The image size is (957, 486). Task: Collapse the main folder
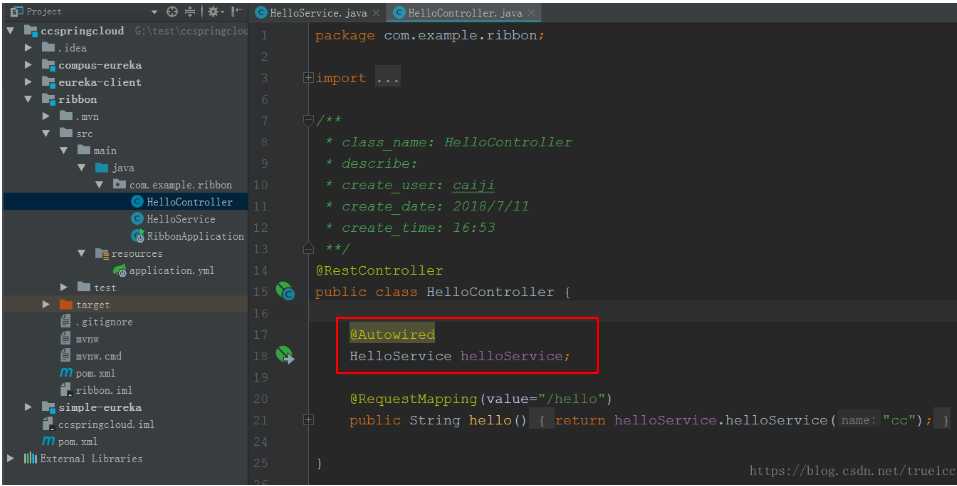[63, 150]
